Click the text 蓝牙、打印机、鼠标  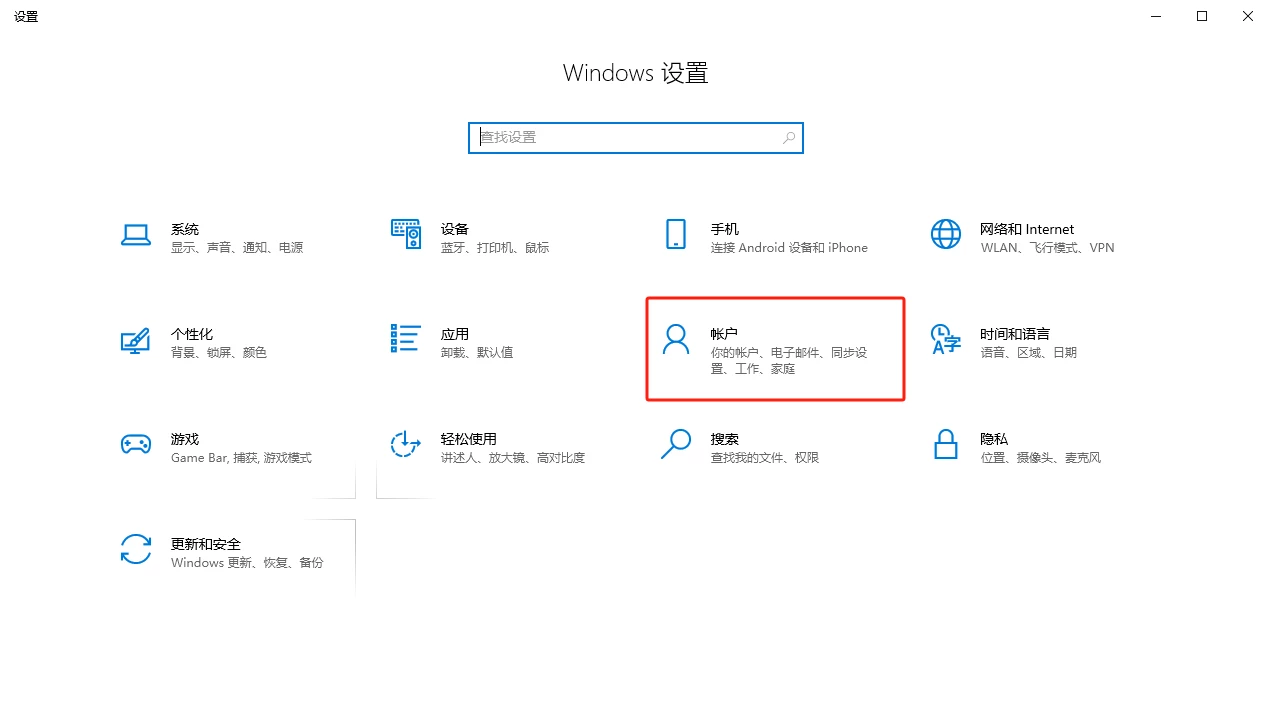pos(495,248)
